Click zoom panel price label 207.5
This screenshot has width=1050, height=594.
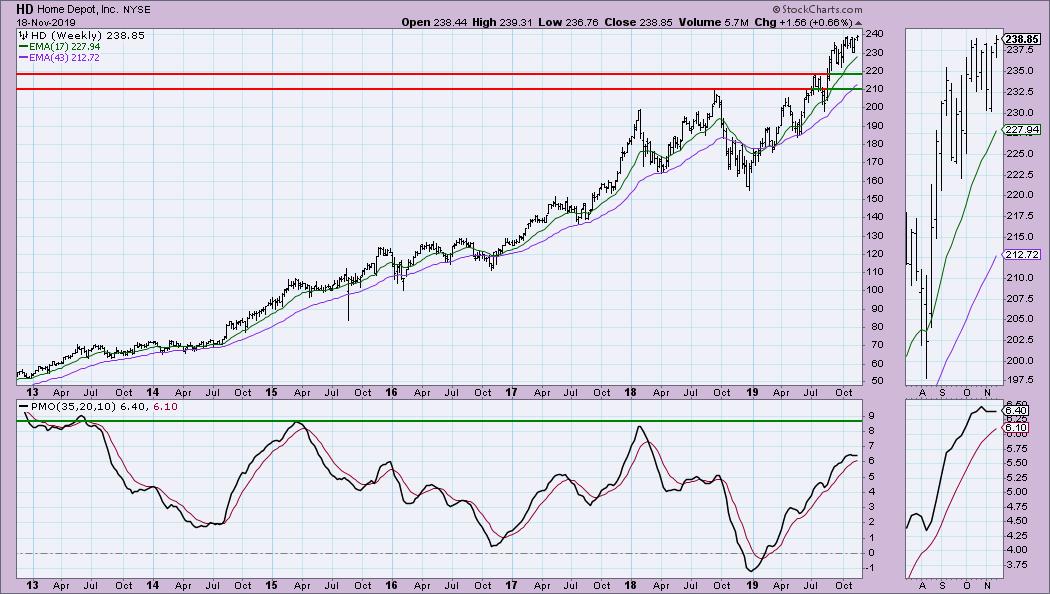(x=1019, y=298)
